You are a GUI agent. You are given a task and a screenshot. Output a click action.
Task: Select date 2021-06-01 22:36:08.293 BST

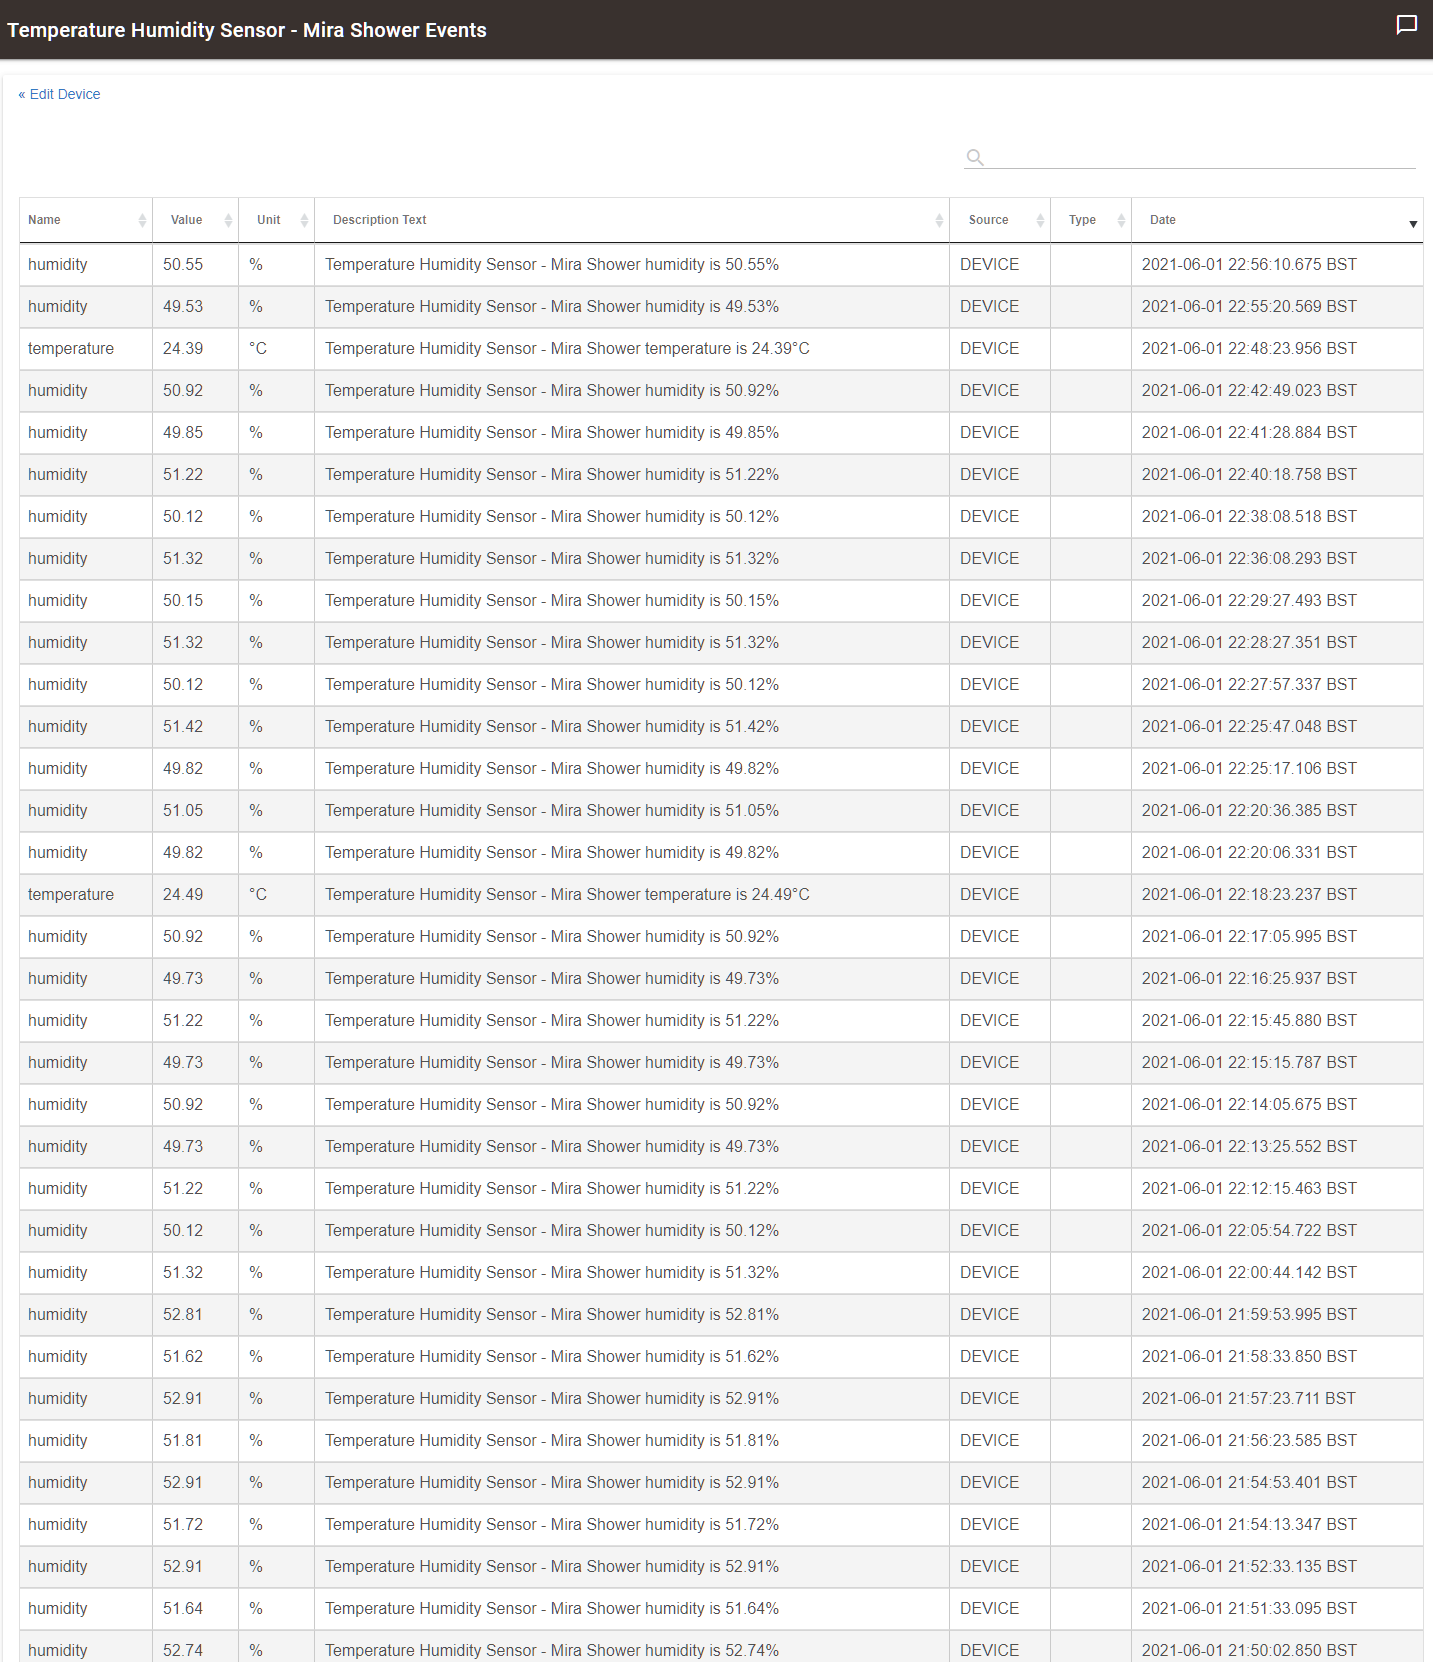click(x=1249, y=559)
